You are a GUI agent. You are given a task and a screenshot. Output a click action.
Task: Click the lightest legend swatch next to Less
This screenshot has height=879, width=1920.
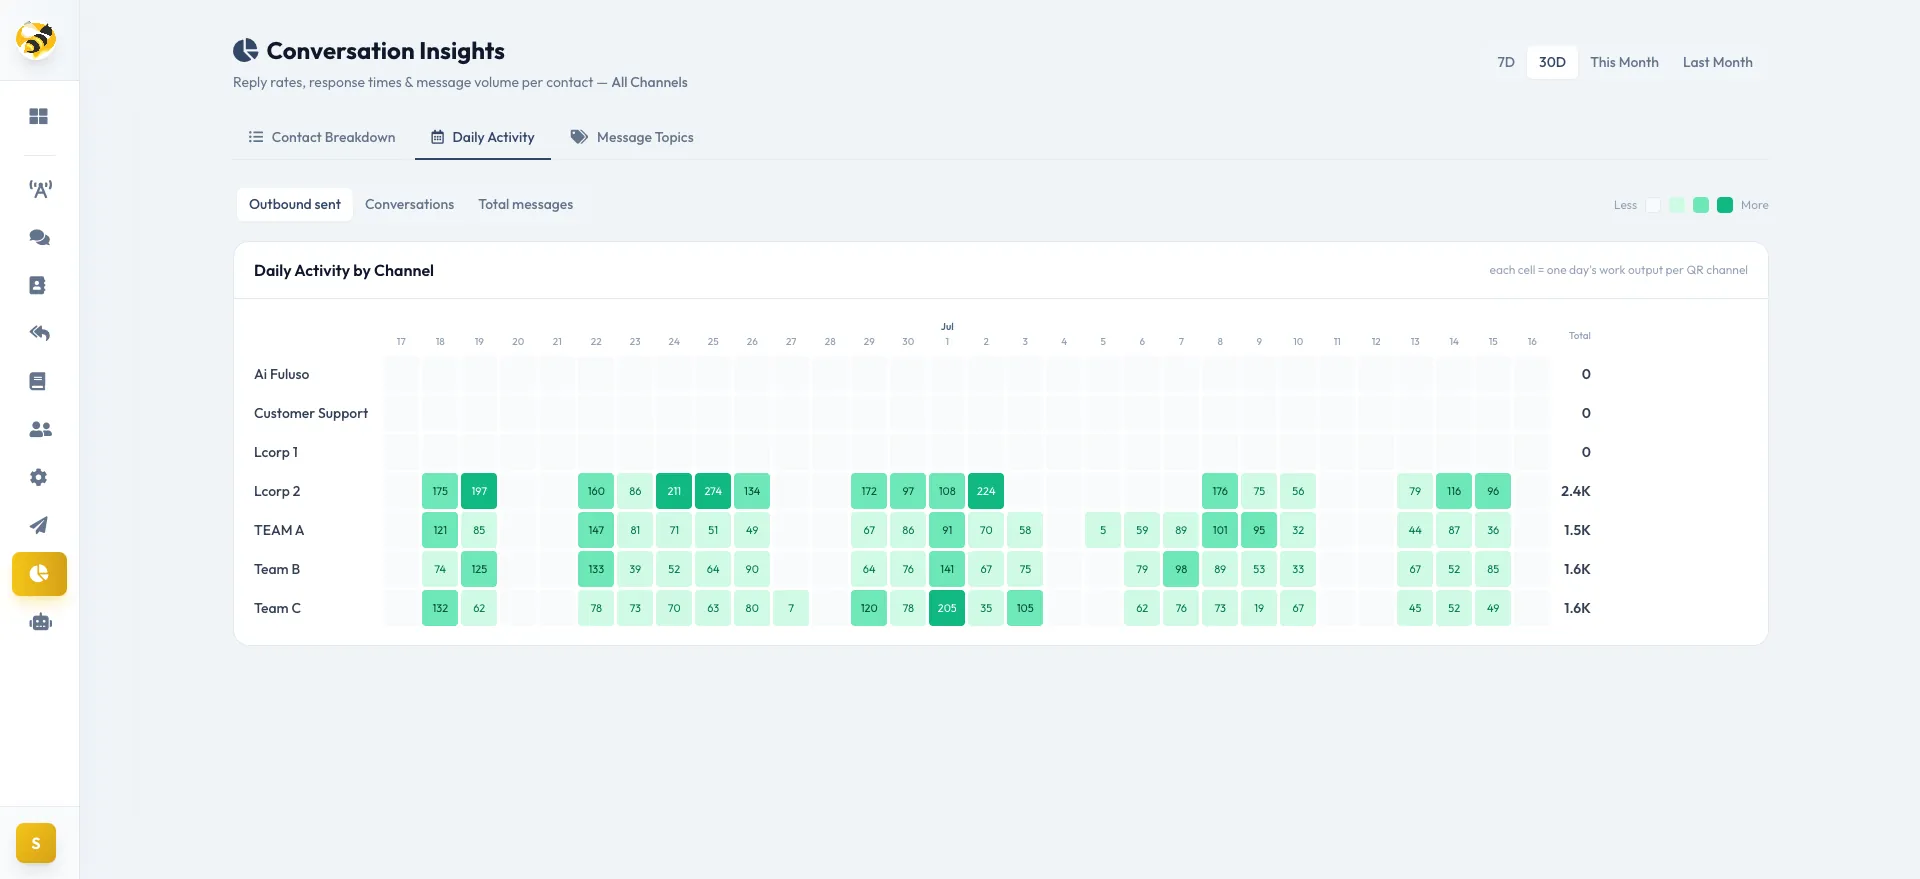point(1653,205)
